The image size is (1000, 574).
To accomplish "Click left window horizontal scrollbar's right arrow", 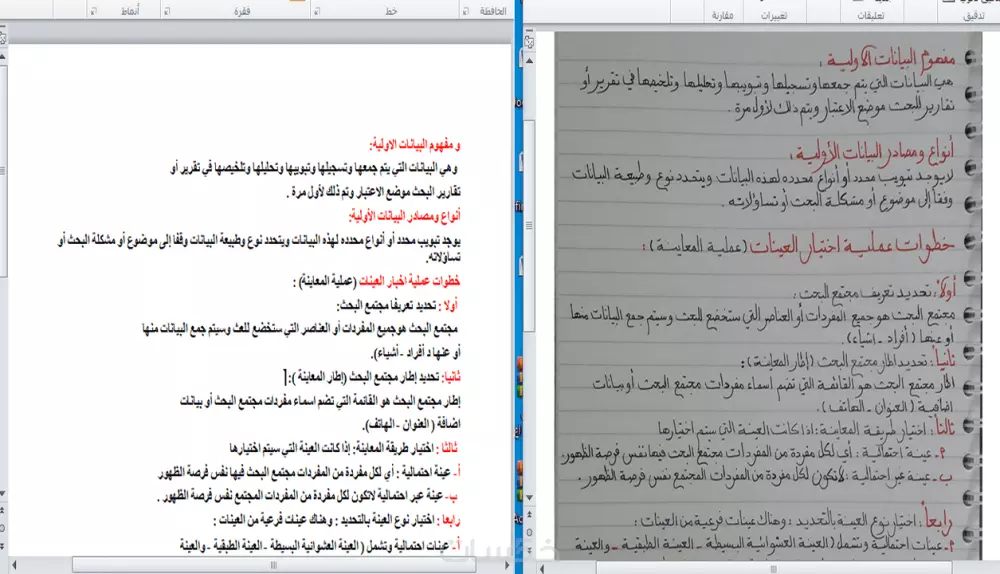I will click(507, 565).
